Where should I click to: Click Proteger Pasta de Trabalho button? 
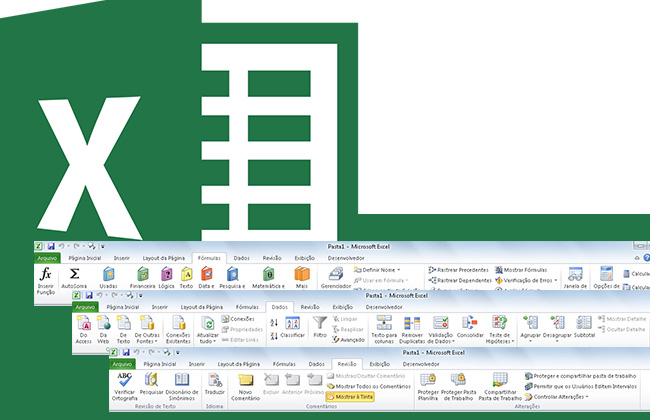pyautogui.click(x=458, y=386)
